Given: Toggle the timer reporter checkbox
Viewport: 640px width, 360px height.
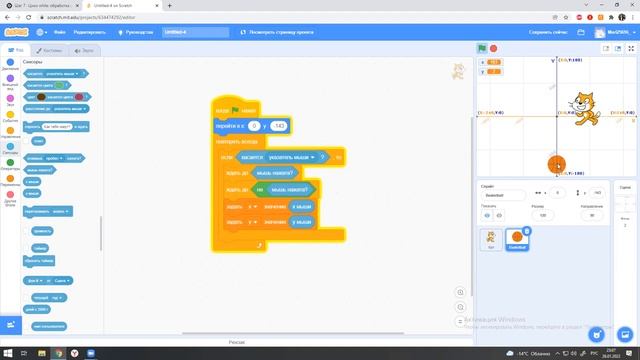Looking at the screenshot, I should [x=26, y=248].
